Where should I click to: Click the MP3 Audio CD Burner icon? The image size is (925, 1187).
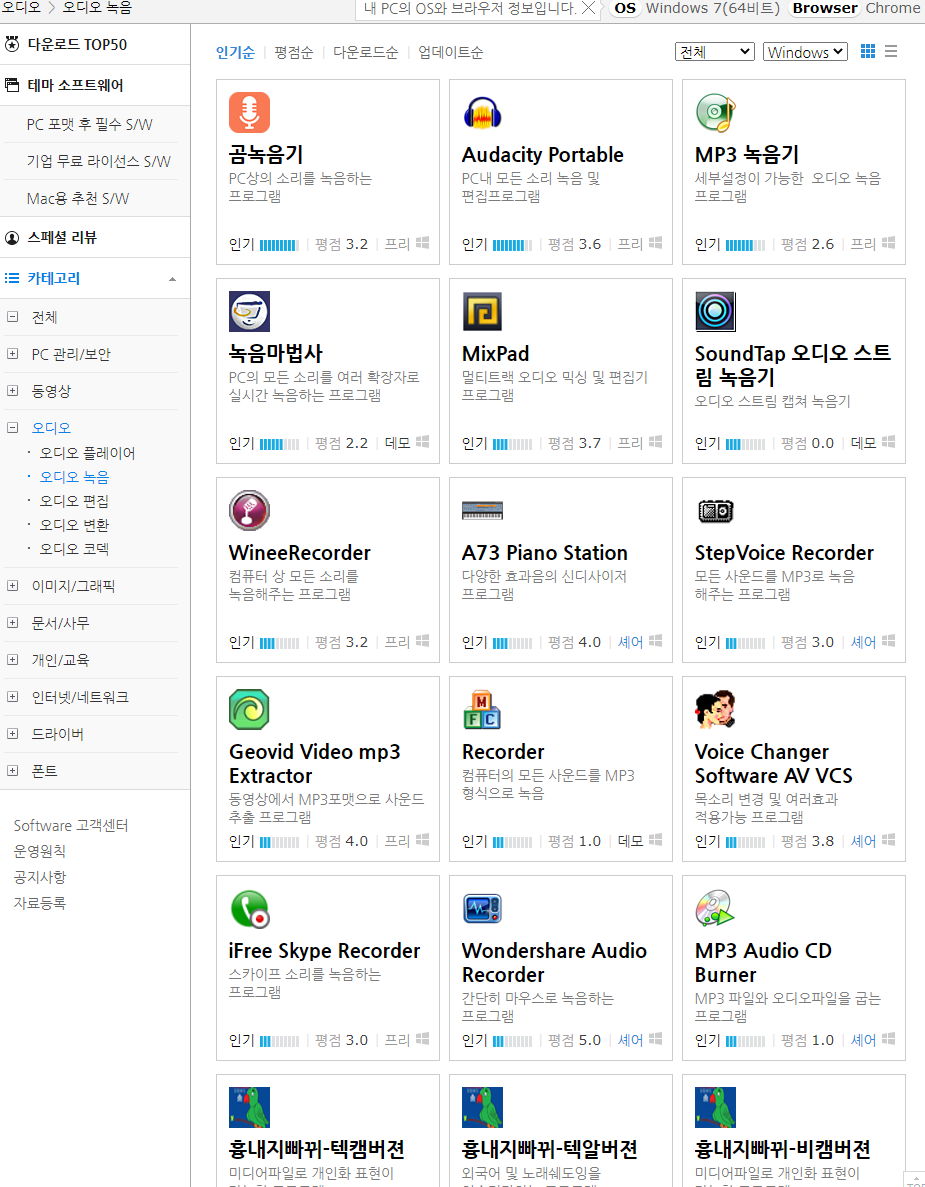point(715,908)
